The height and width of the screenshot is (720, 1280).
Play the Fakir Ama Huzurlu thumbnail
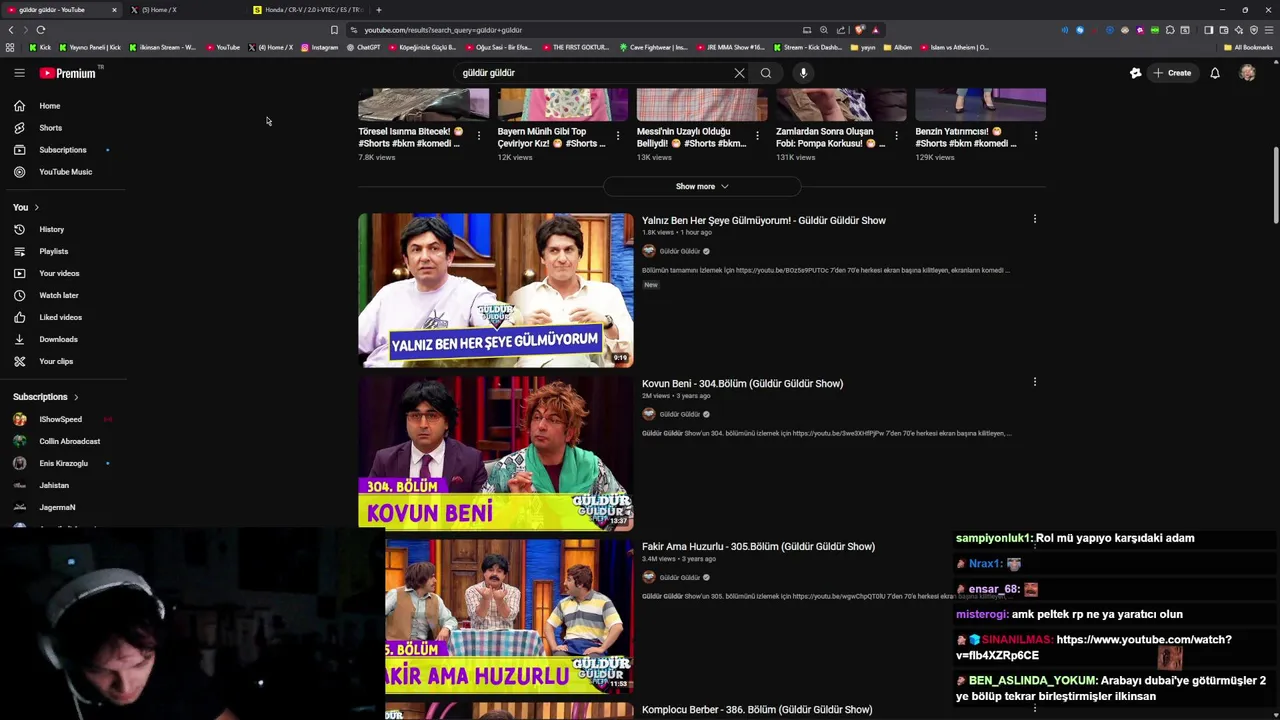click(509, 616)
